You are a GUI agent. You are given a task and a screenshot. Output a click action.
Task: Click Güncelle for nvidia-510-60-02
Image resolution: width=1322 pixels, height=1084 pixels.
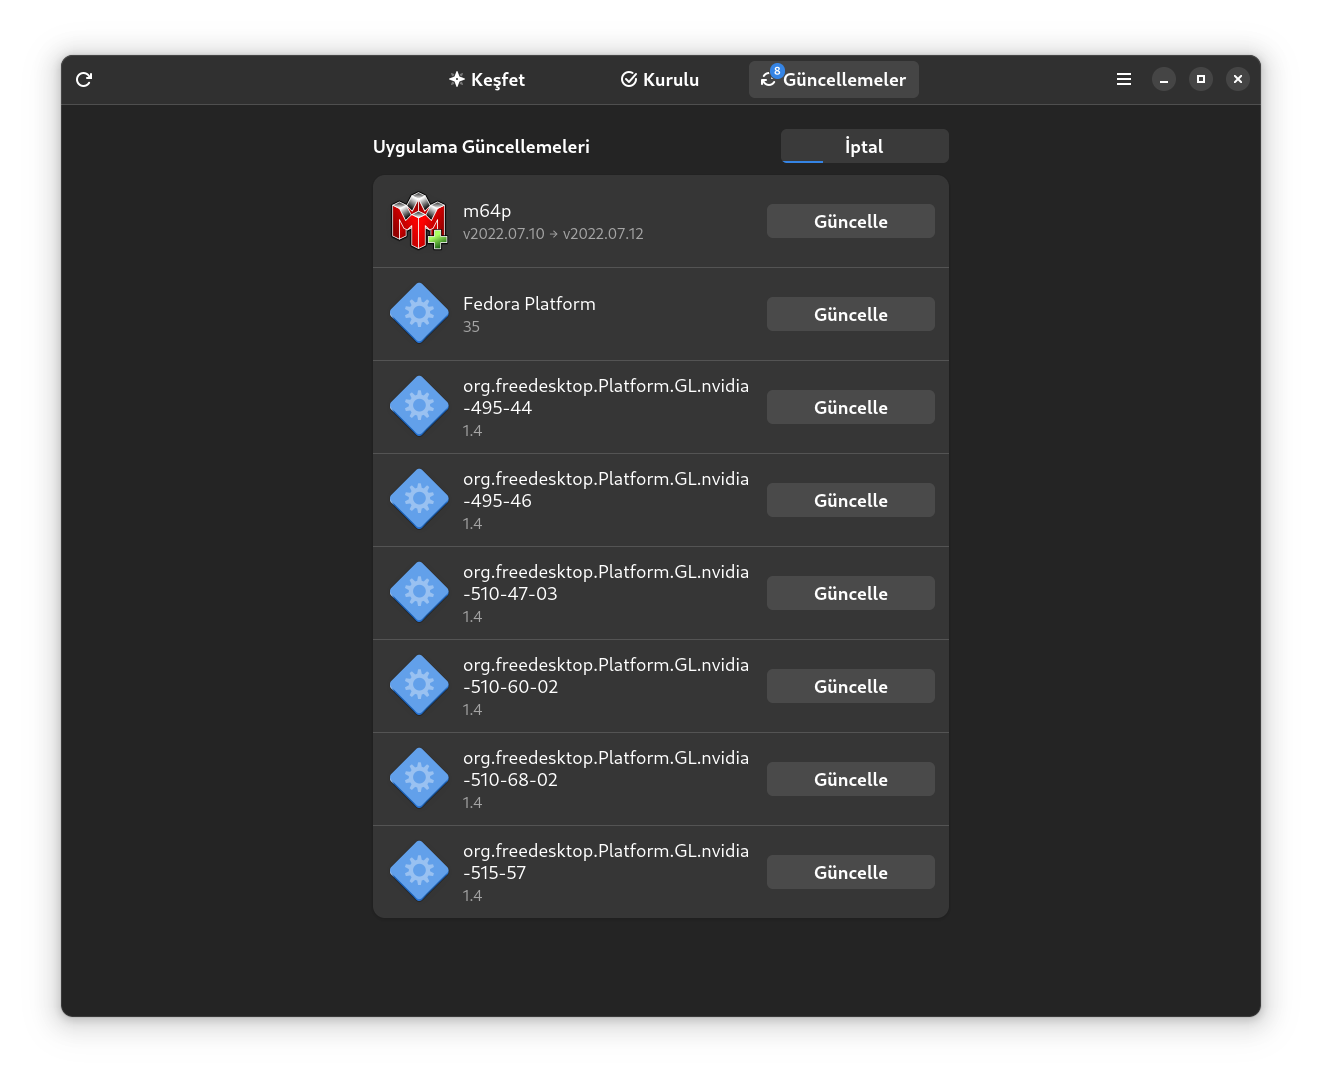851,686
